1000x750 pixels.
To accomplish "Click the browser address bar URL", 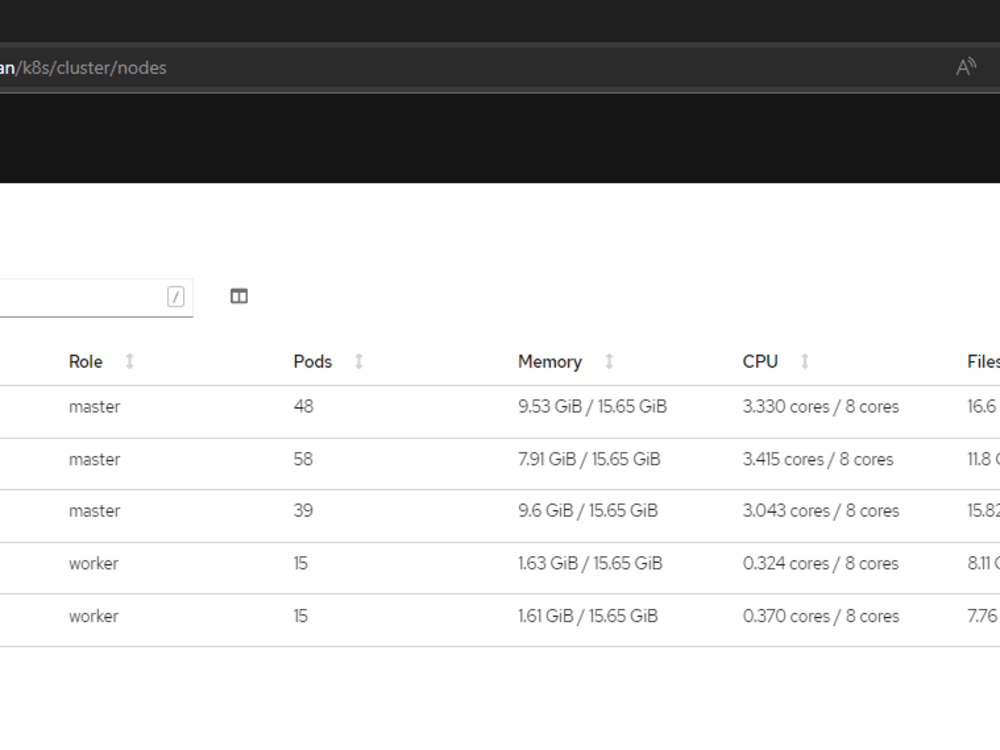I will (90, 68).
